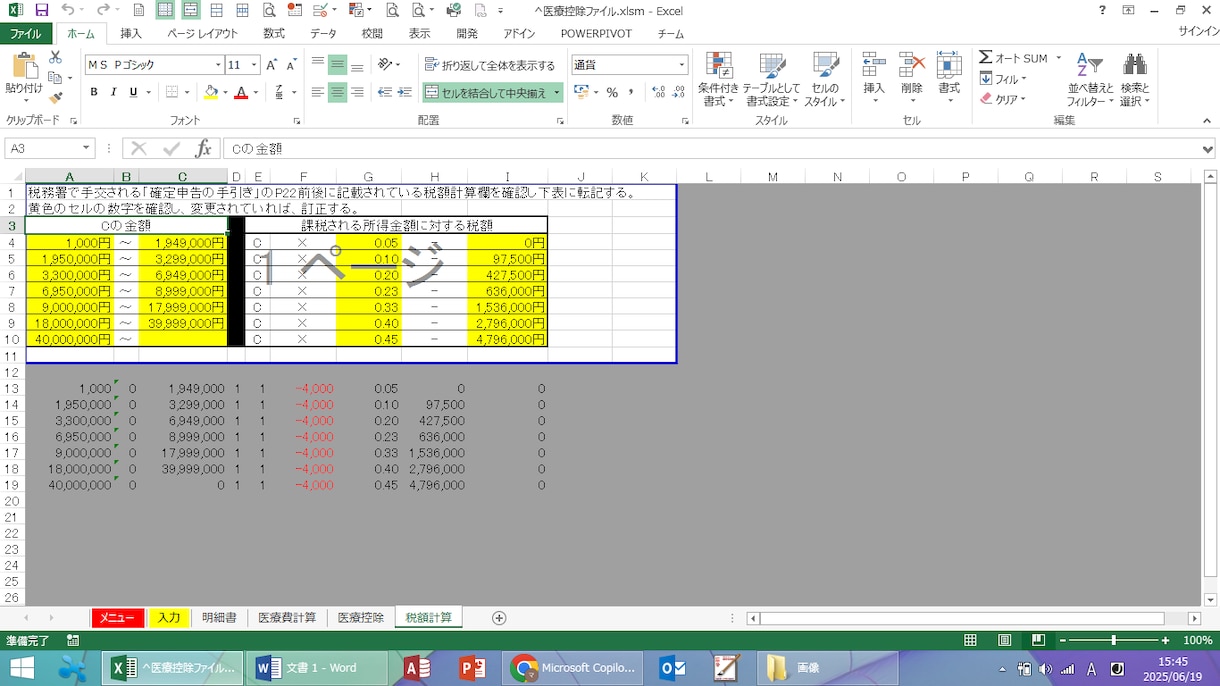
Task: Apply percent style with the % icon
Action: 612,92
